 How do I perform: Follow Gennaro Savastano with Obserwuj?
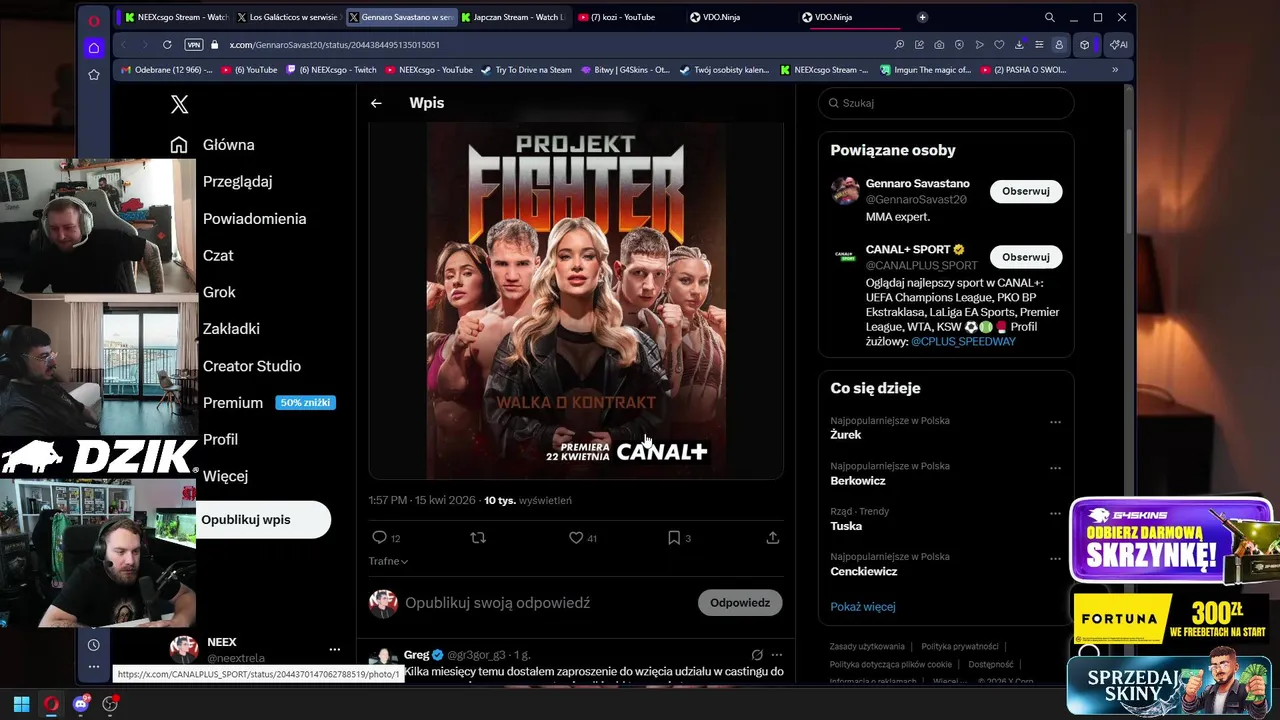[x=1026, y=191]
